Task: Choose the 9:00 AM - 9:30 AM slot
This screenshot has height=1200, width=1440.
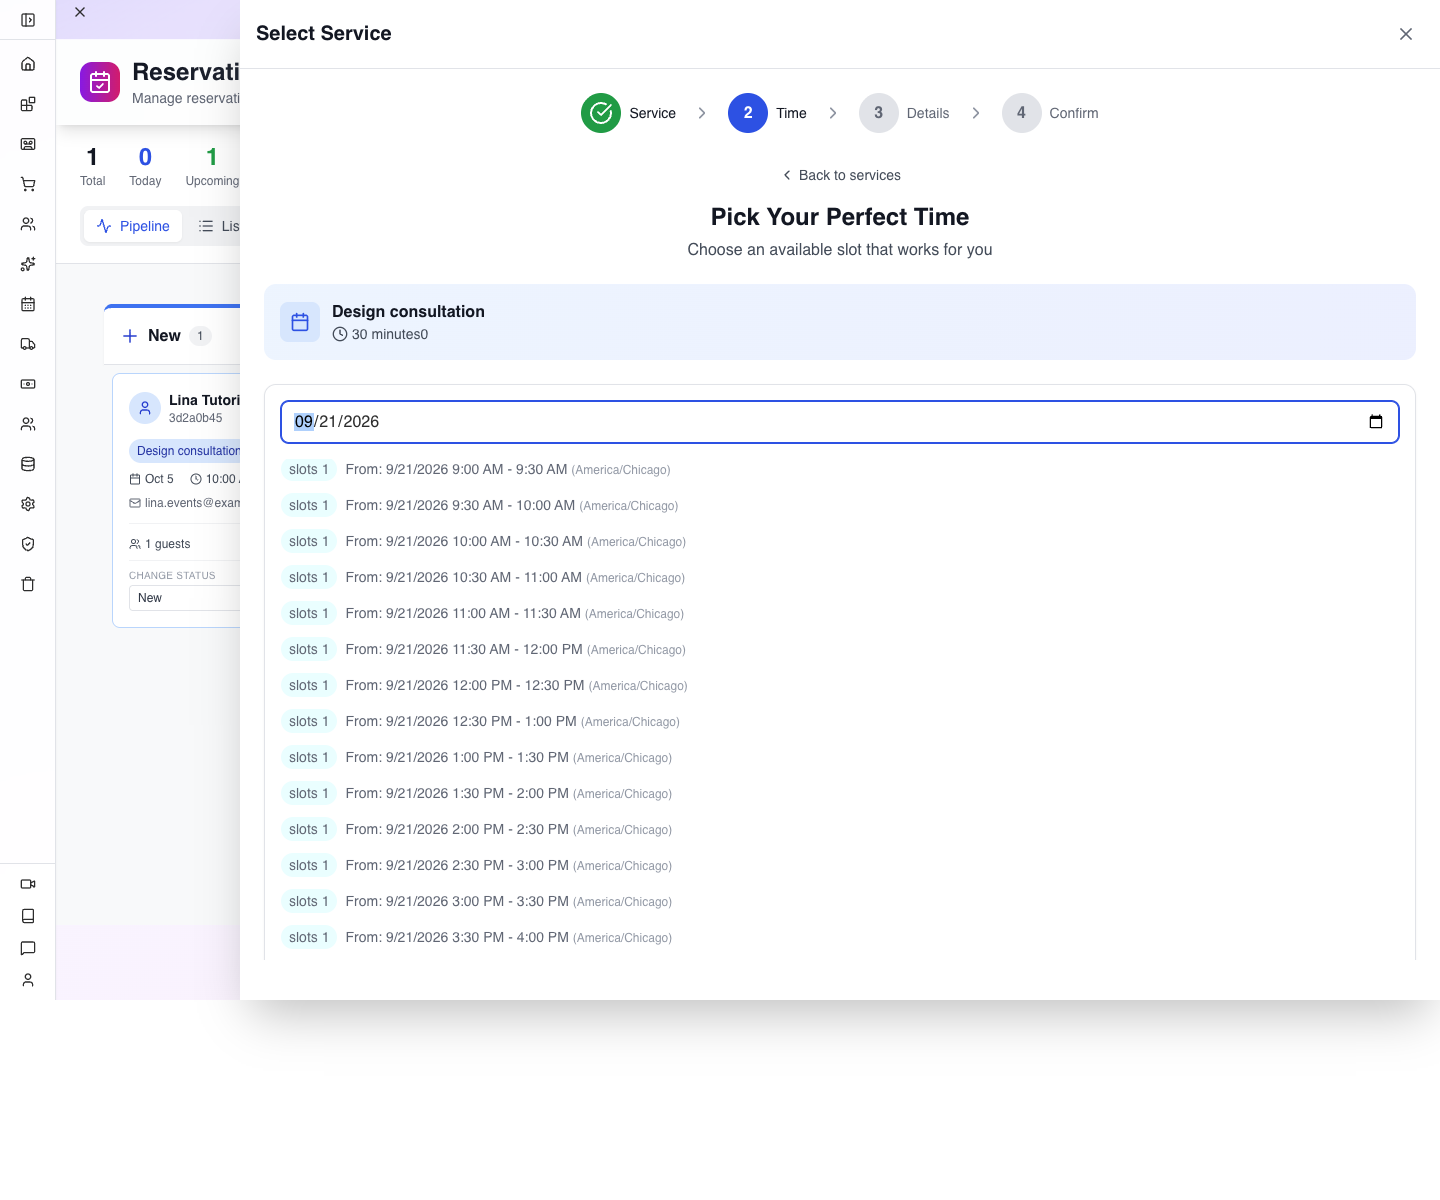Action: click(476, 470)
